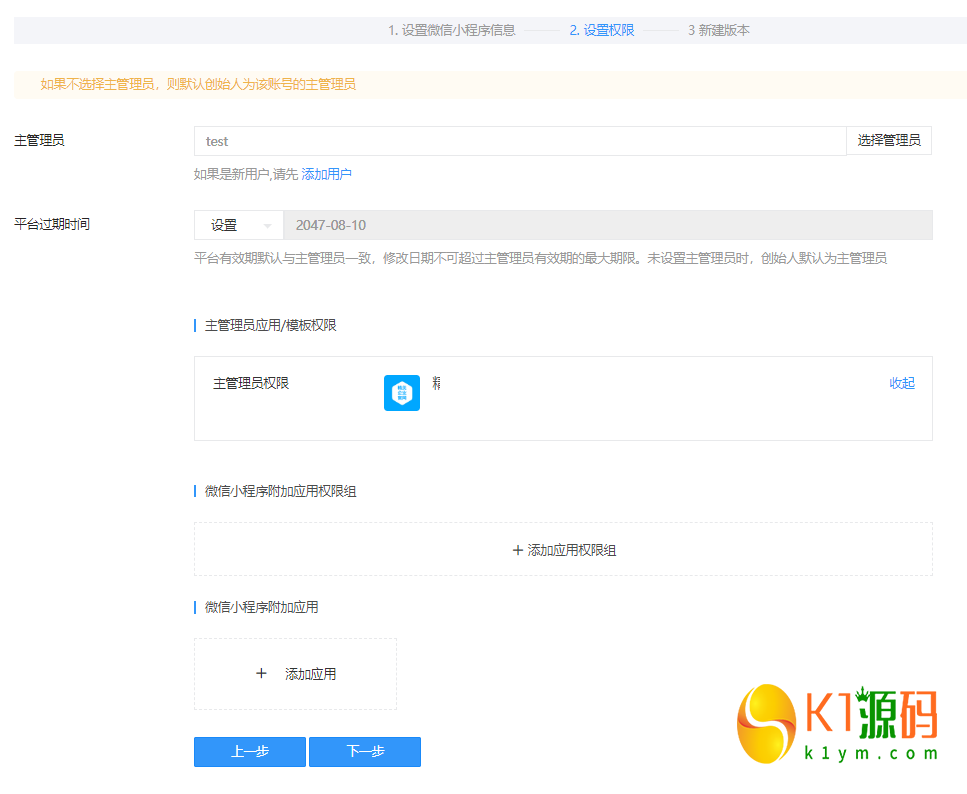The image size is (967, 794).
Task: Click the 主管理员权限 label
Action: [x=251, y=383]
